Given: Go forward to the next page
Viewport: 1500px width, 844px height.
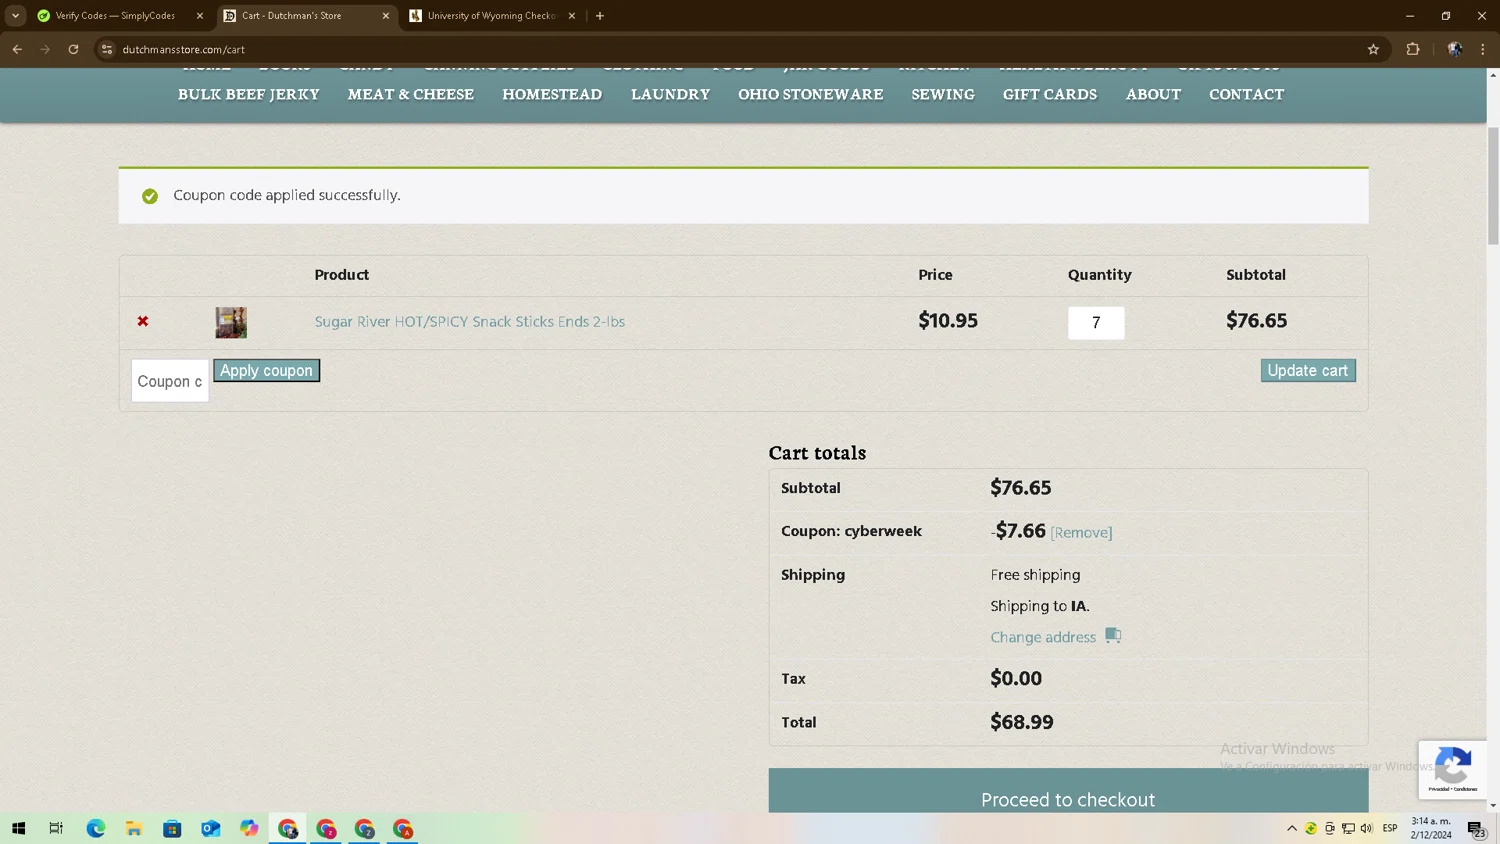Looking at the screenshot, I should [45, 49].
